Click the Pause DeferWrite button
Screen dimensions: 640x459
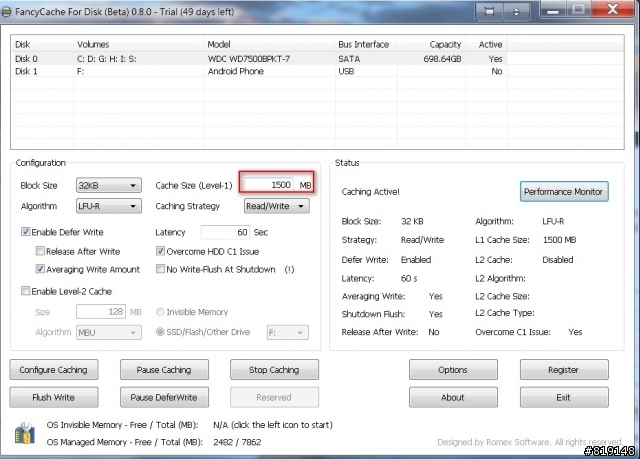[164, 397]
